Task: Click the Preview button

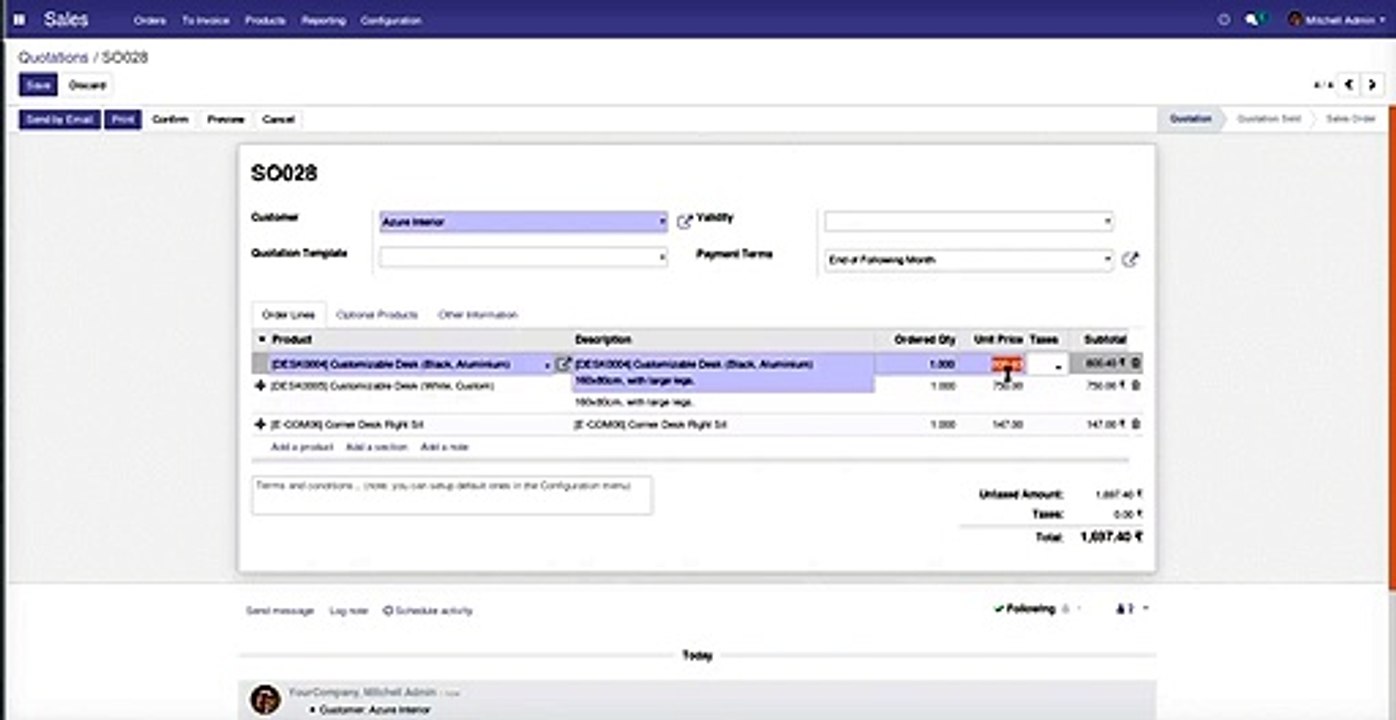Action: click(226, 119)
